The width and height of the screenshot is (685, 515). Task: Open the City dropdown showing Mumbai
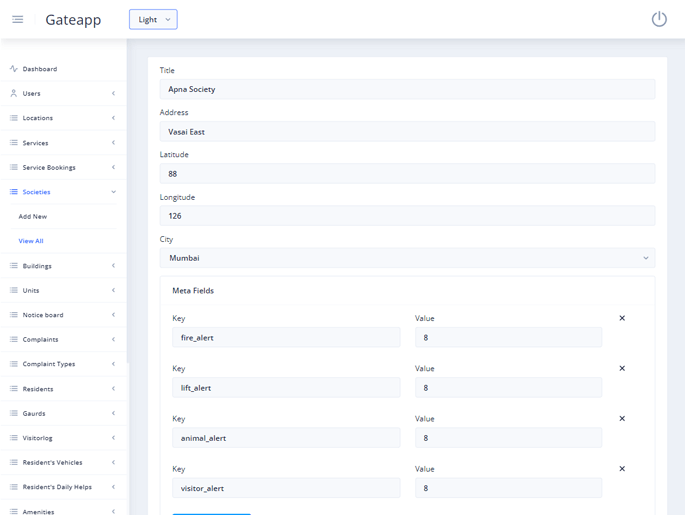coord(407,258)
